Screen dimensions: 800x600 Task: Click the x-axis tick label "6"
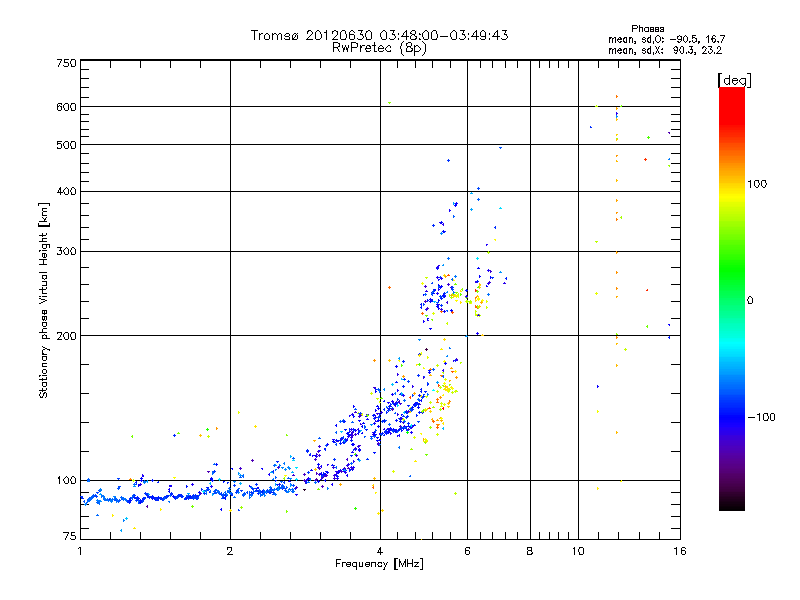[x=467, y=551]
